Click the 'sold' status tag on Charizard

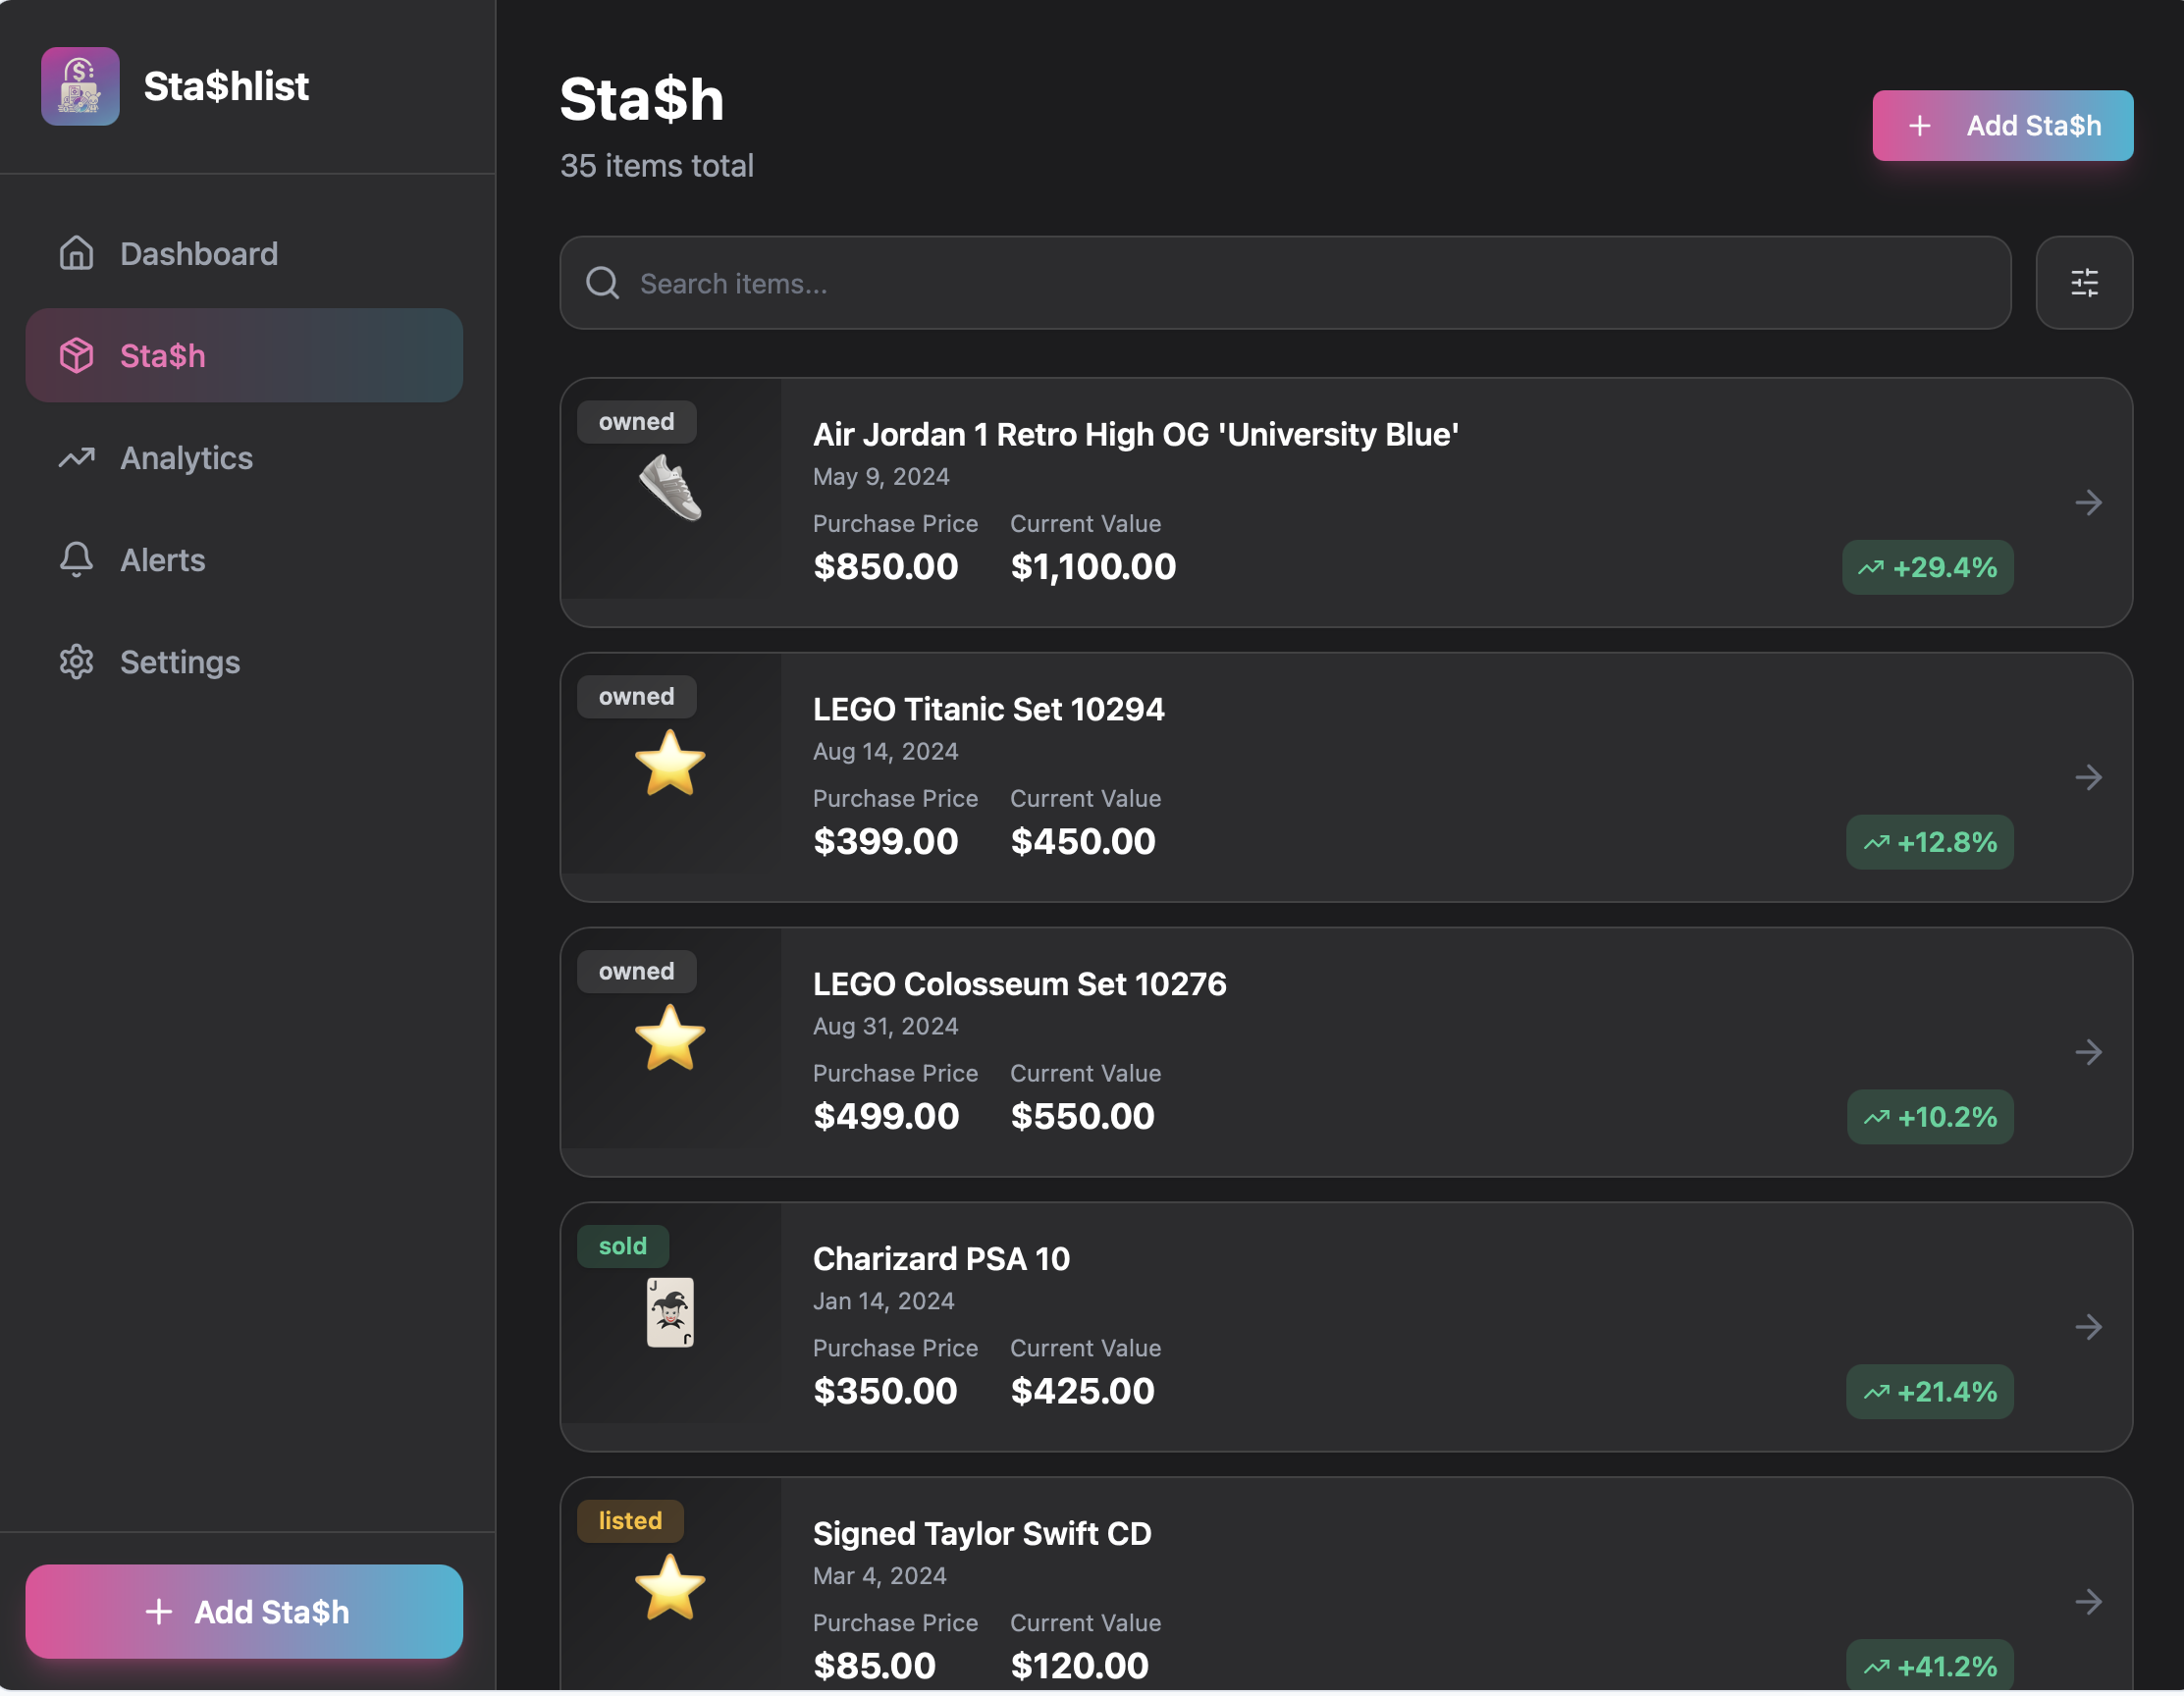(x=622, y=1246)
